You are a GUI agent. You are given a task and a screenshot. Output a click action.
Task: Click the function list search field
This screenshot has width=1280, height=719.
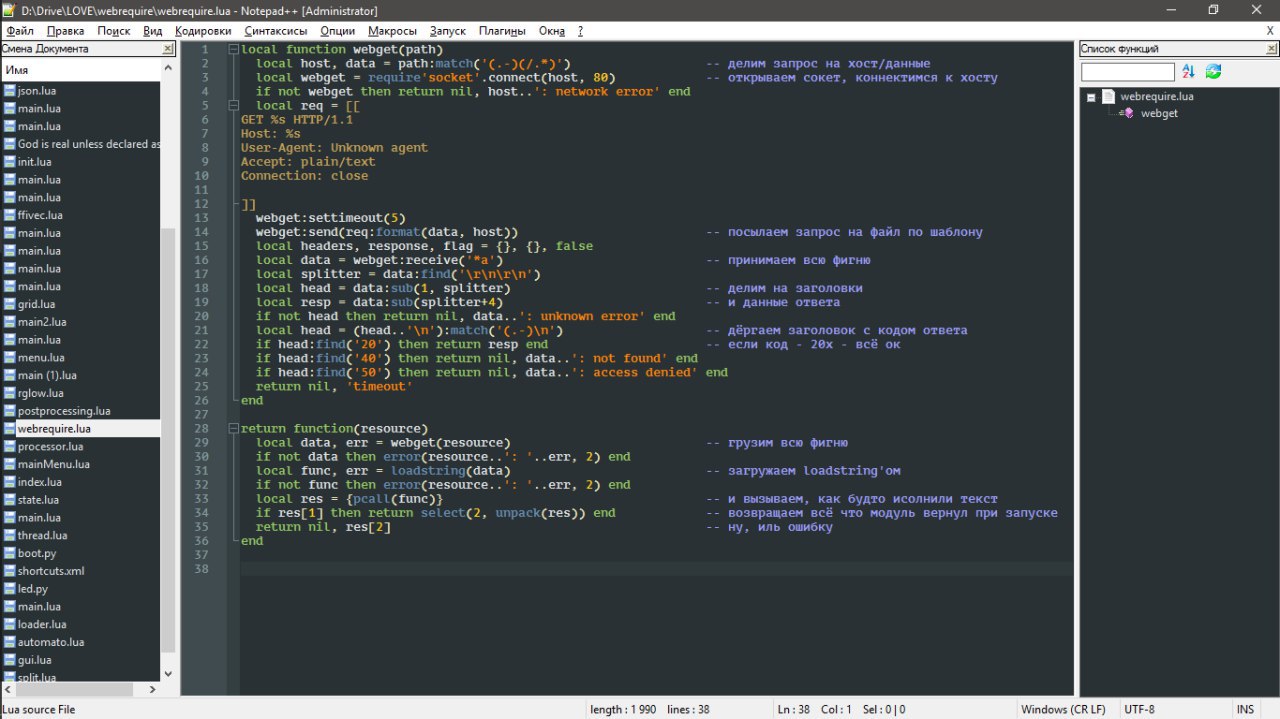[x=1127, y=72]
